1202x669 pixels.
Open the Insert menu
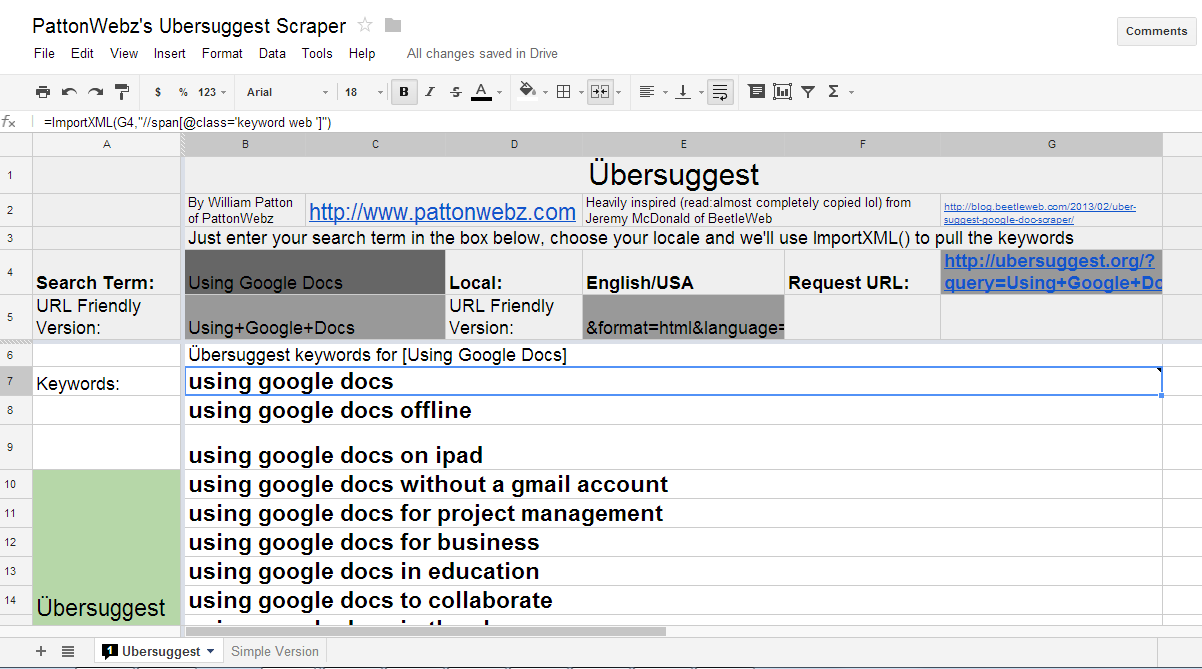point(170,54)
